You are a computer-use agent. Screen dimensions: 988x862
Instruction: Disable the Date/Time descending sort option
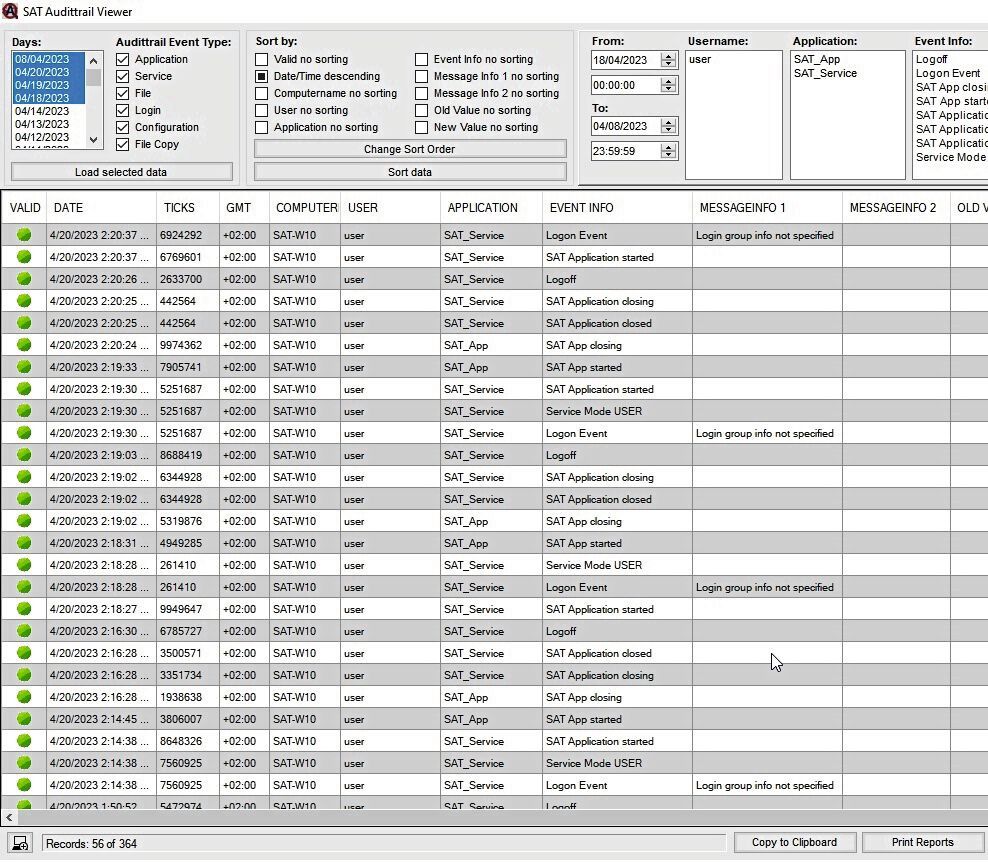click(260, 76)
